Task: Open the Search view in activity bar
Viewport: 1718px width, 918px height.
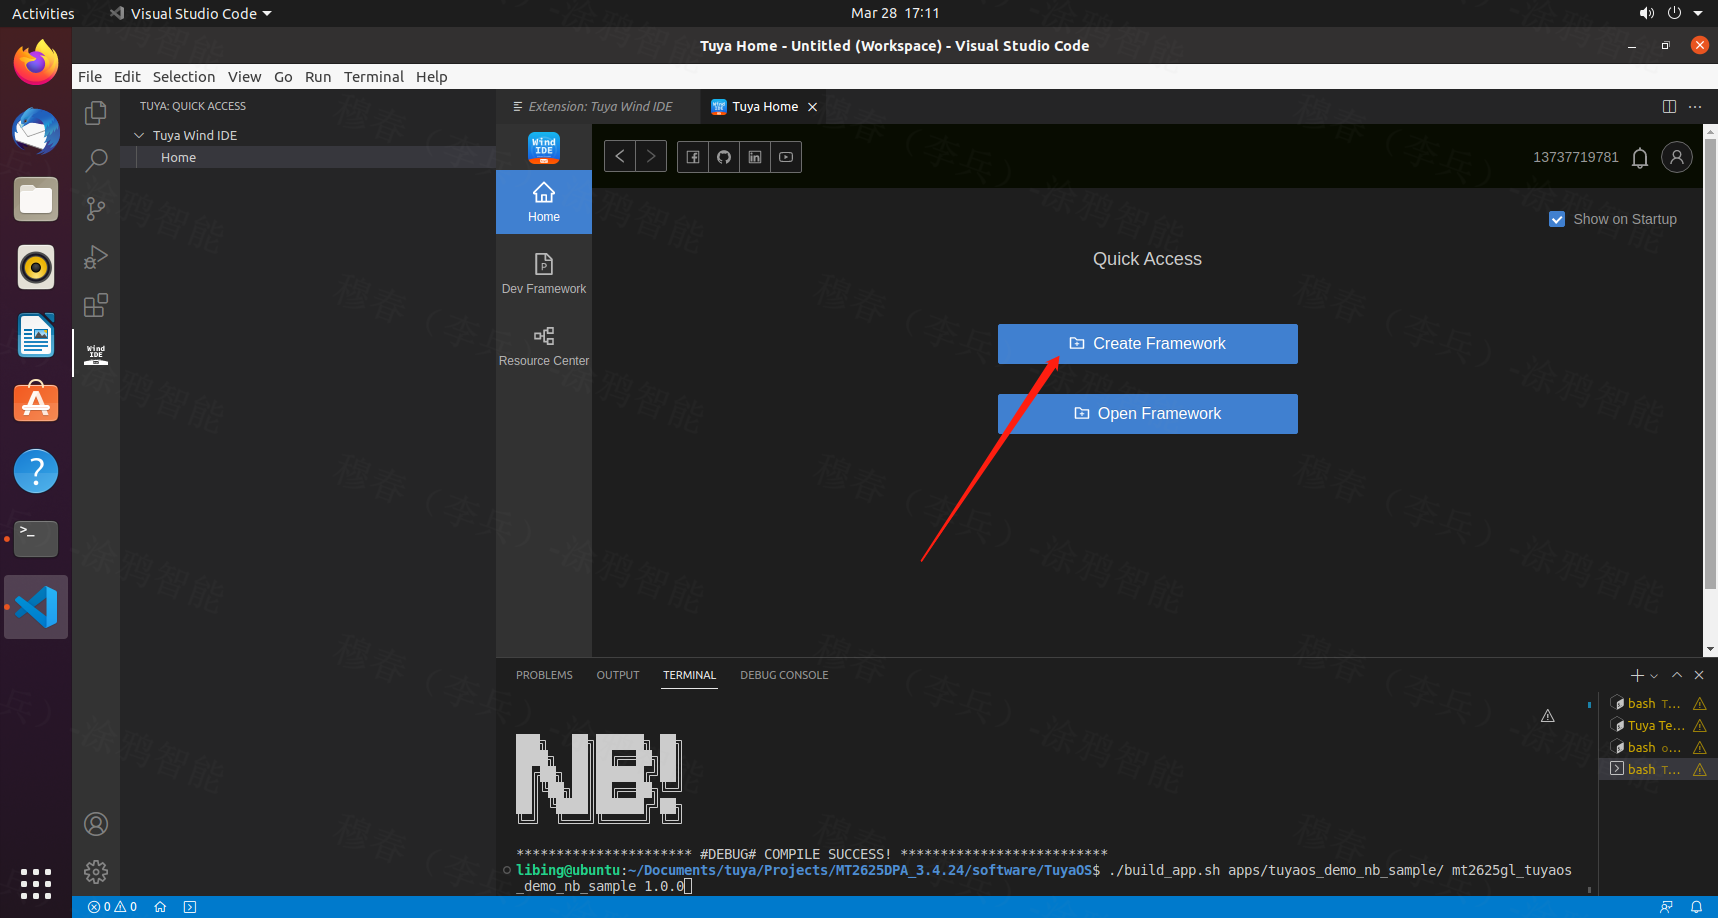Action: pyautogui.click(x=96, y=160)
